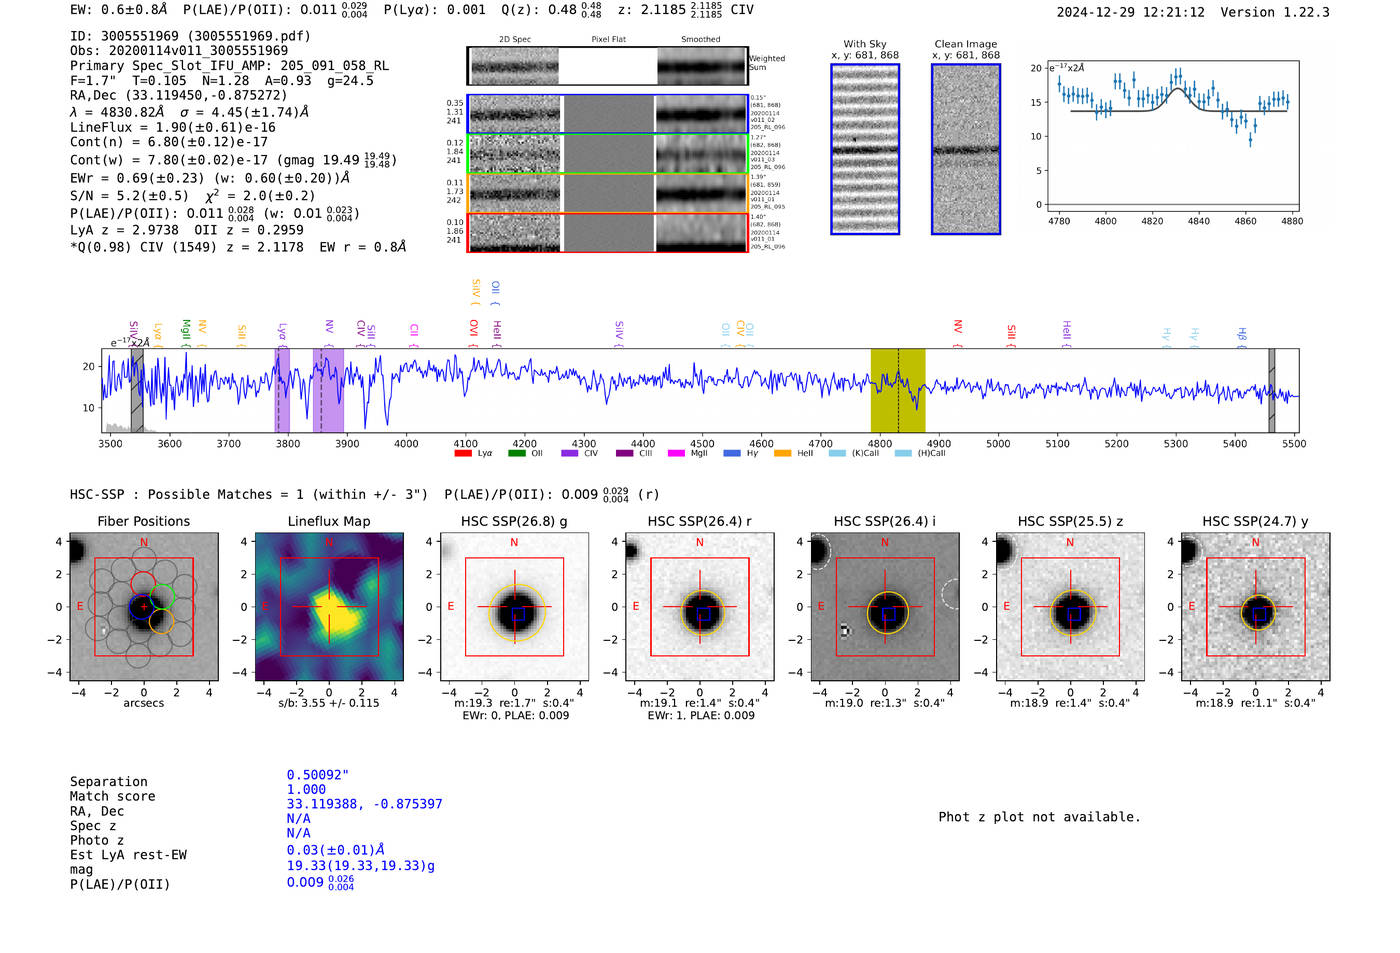This screenshot has height=953, width=1400.
Task: Click the Hγ blue legend swatch
Action: pyautogui.click(x=732, y=454)
